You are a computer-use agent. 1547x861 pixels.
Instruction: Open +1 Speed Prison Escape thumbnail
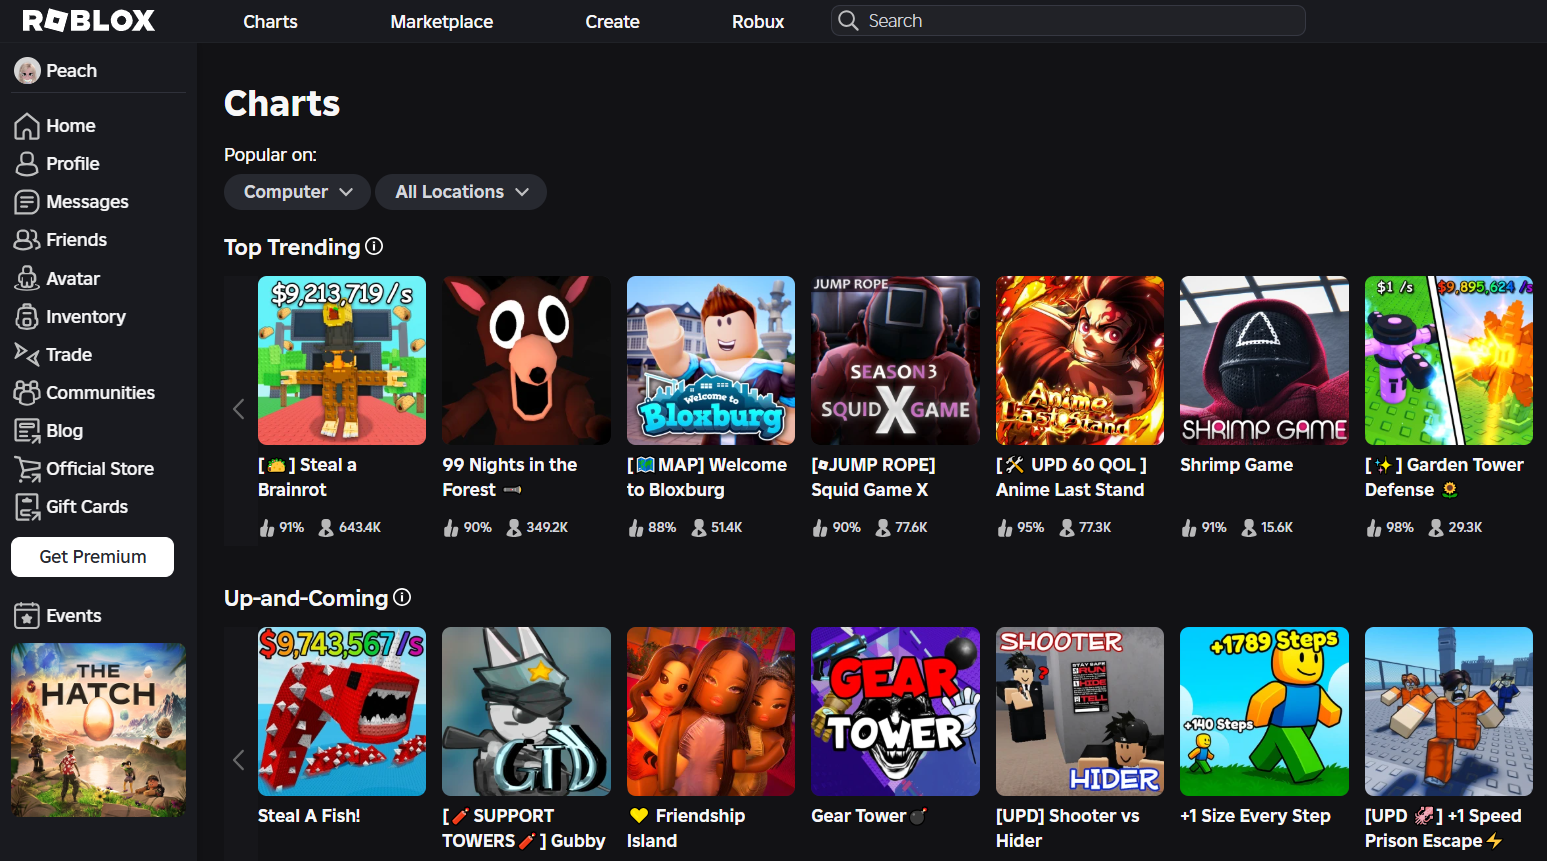[1449, 711]
